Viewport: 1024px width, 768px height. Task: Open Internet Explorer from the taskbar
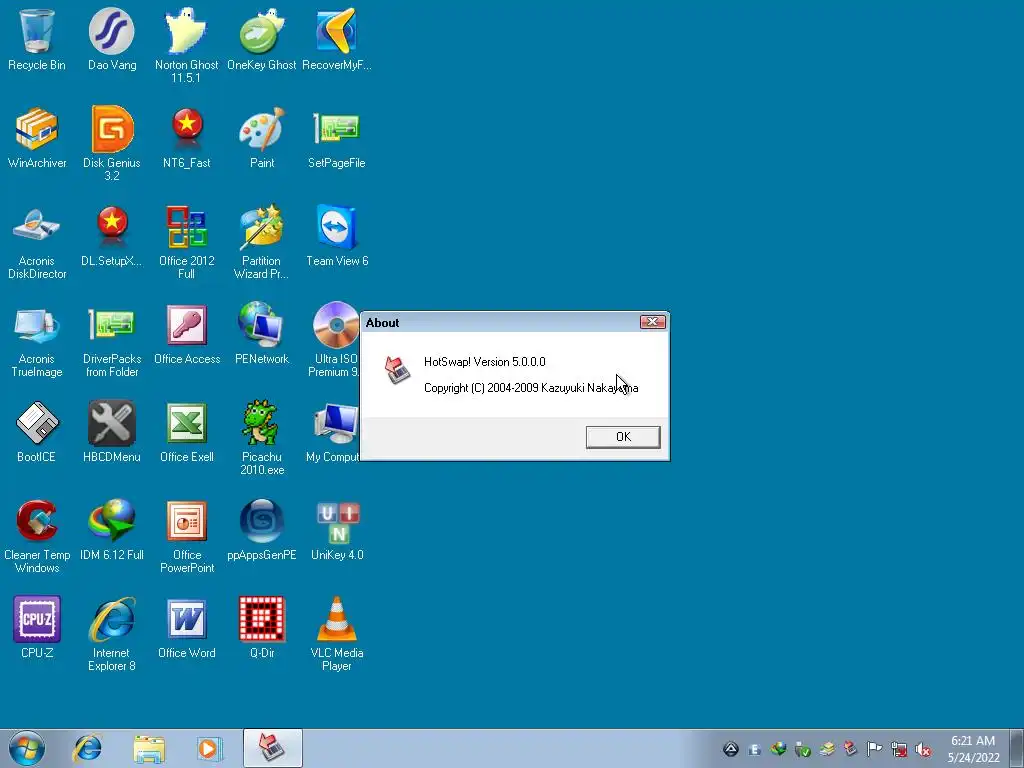[x=88, y=748]
